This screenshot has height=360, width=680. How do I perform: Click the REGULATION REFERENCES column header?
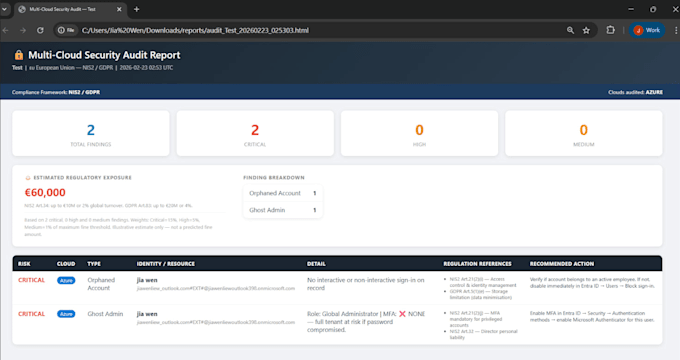(x=477, y=264)
